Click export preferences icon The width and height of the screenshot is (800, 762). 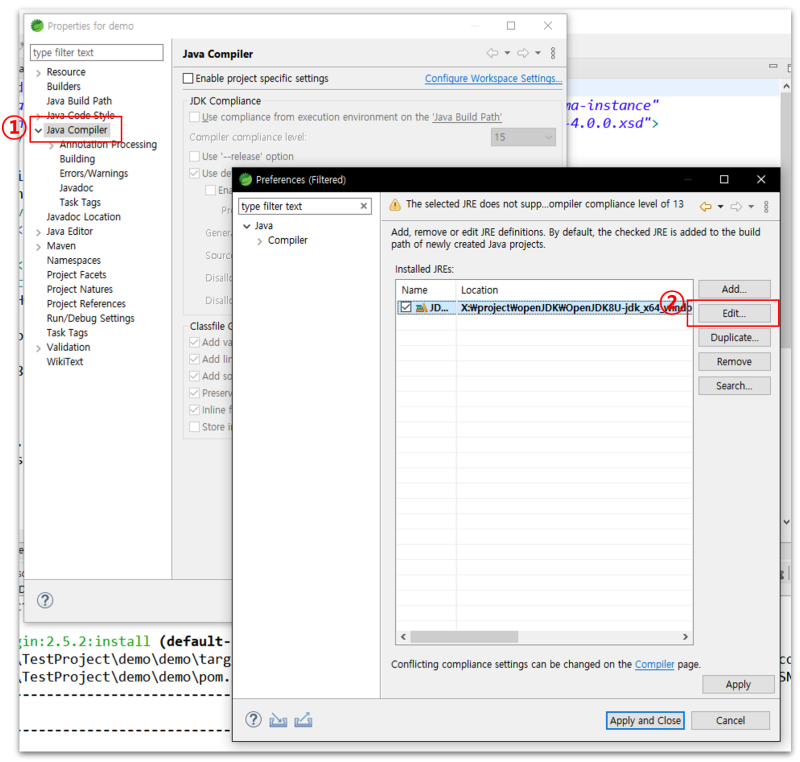pos(303,720)
